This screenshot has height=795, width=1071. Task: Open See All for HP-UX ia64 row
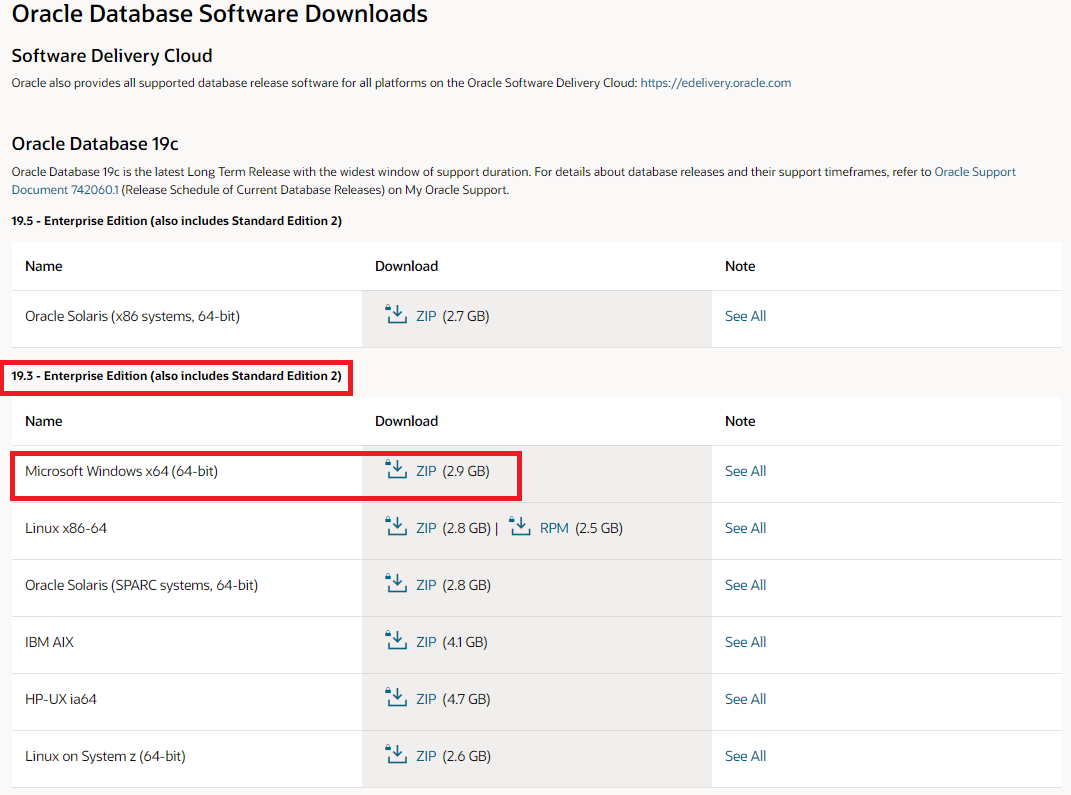click(x=745, y=699)
